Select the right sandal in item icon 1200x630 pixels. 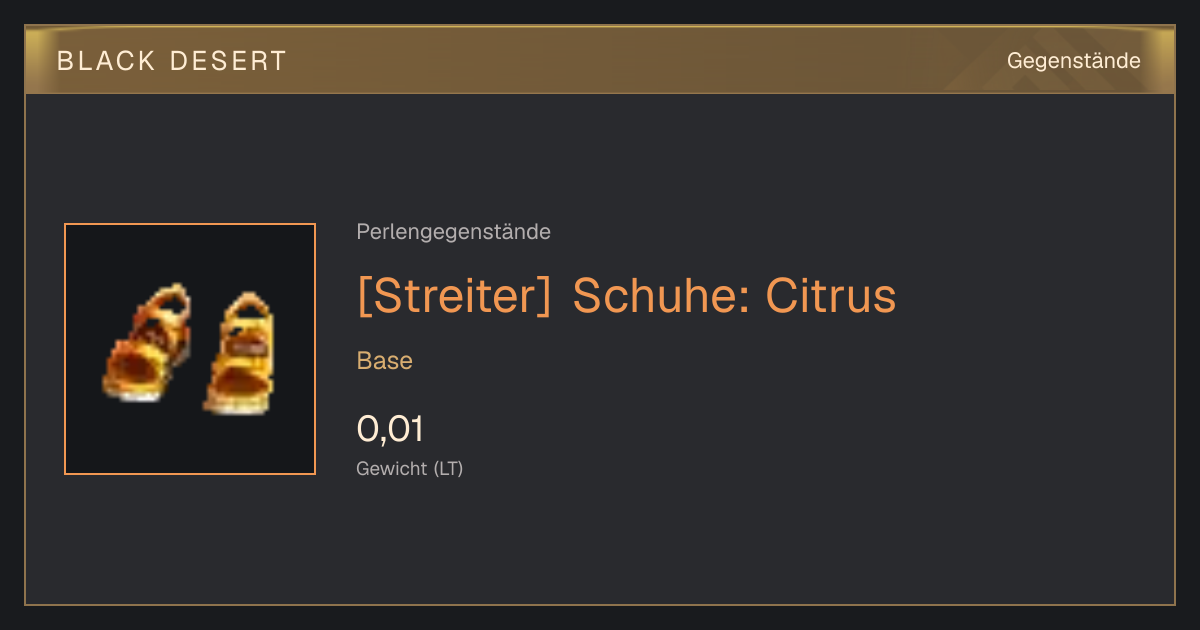[238, 352]
